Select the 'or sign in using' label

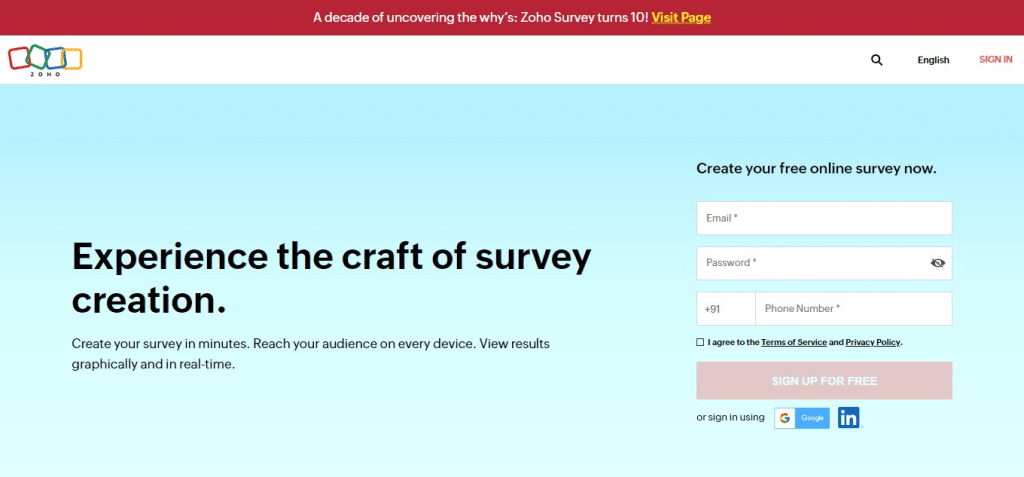coord(730,418)
